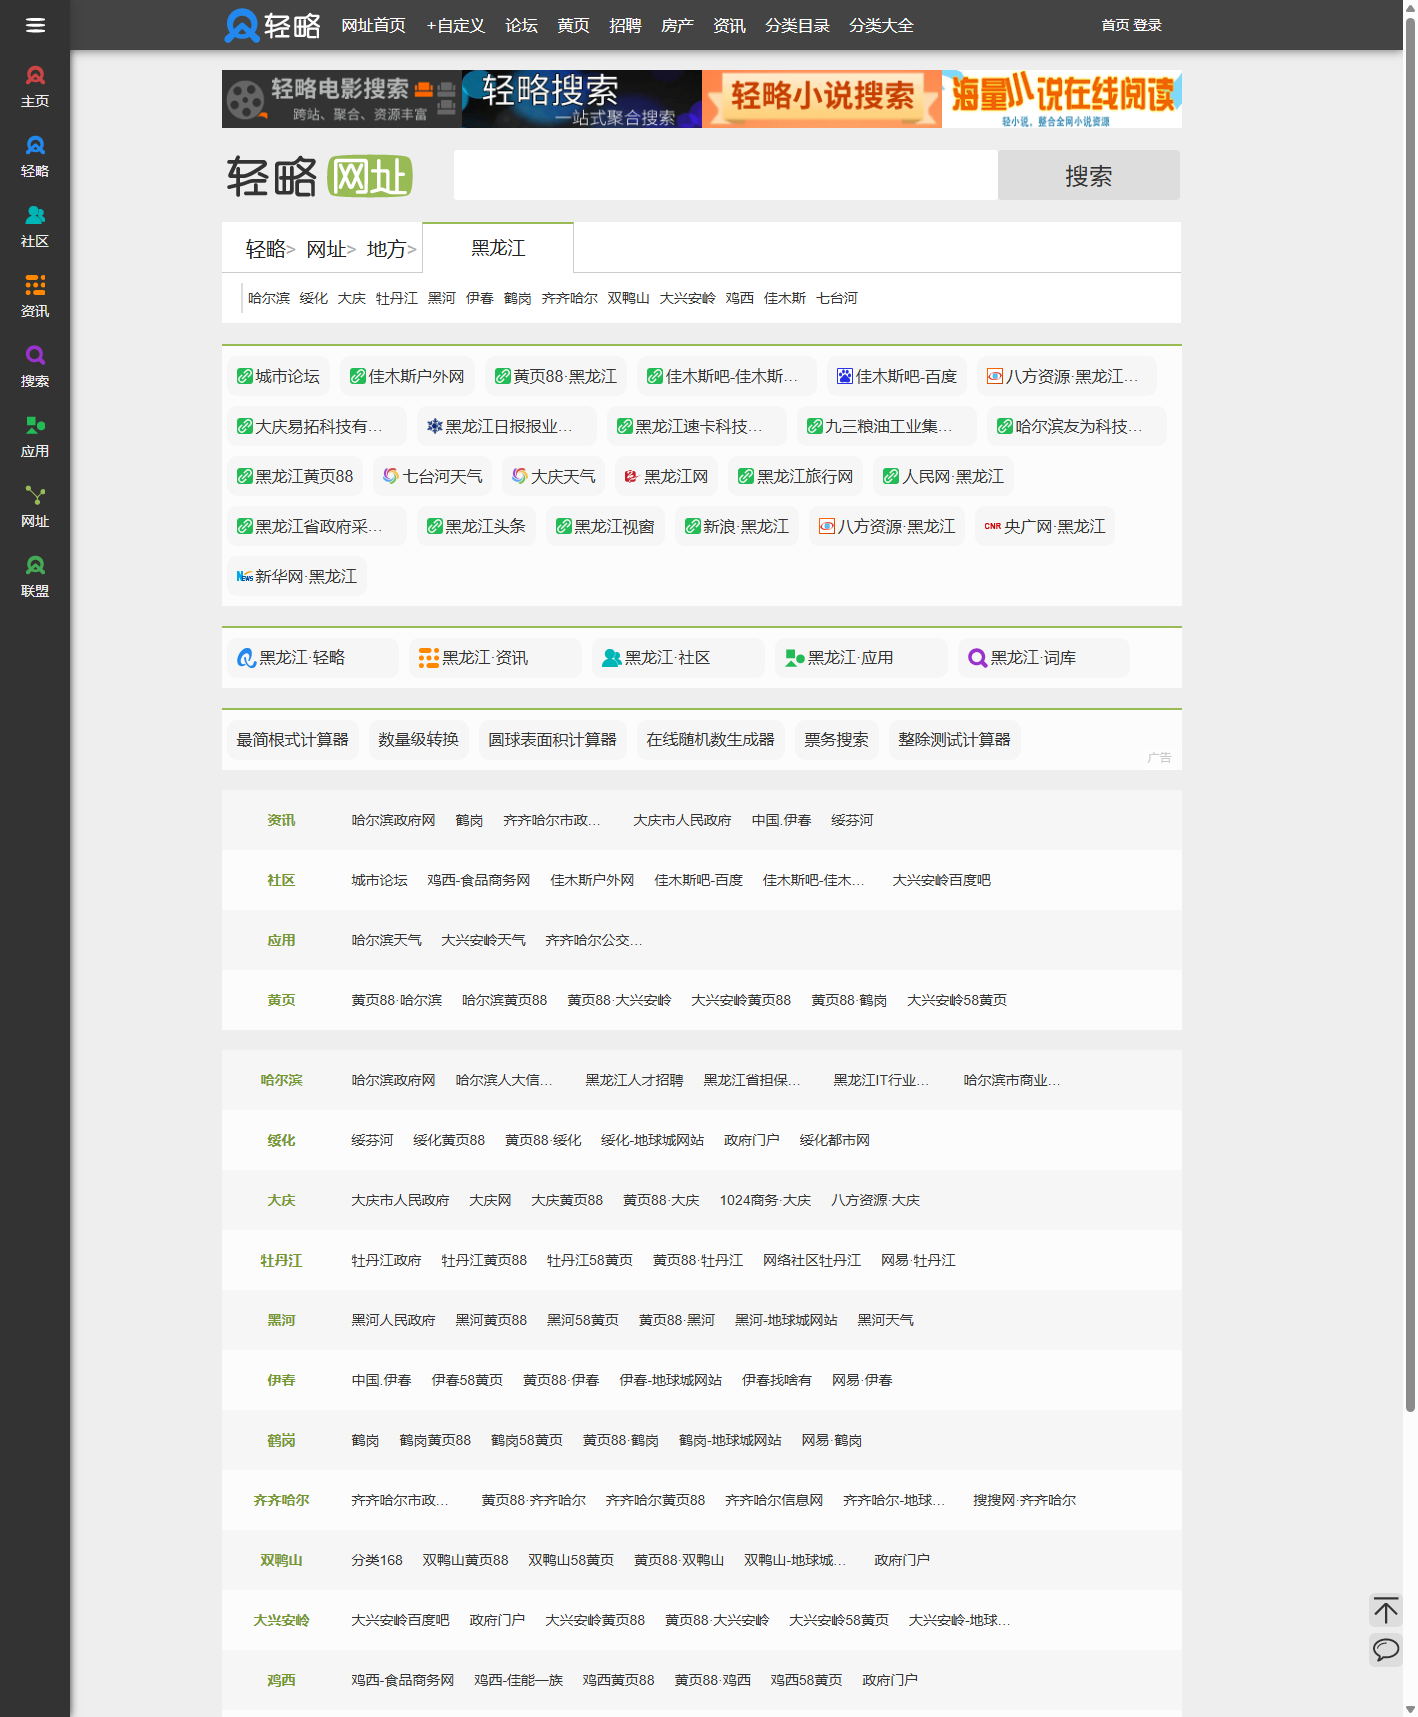
Task: Open 数量级转换 calculator link
Action: tap(418, 740)
